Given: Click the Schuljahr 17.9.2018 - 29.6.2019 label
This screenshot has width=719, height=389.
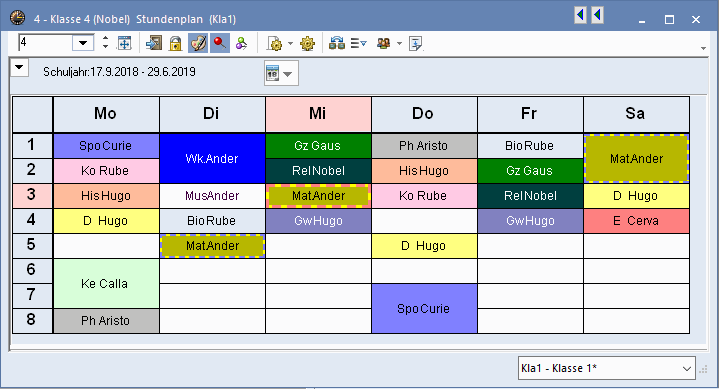Looking at the screenshot, I should pyautogui.click(x=119, y=72).
